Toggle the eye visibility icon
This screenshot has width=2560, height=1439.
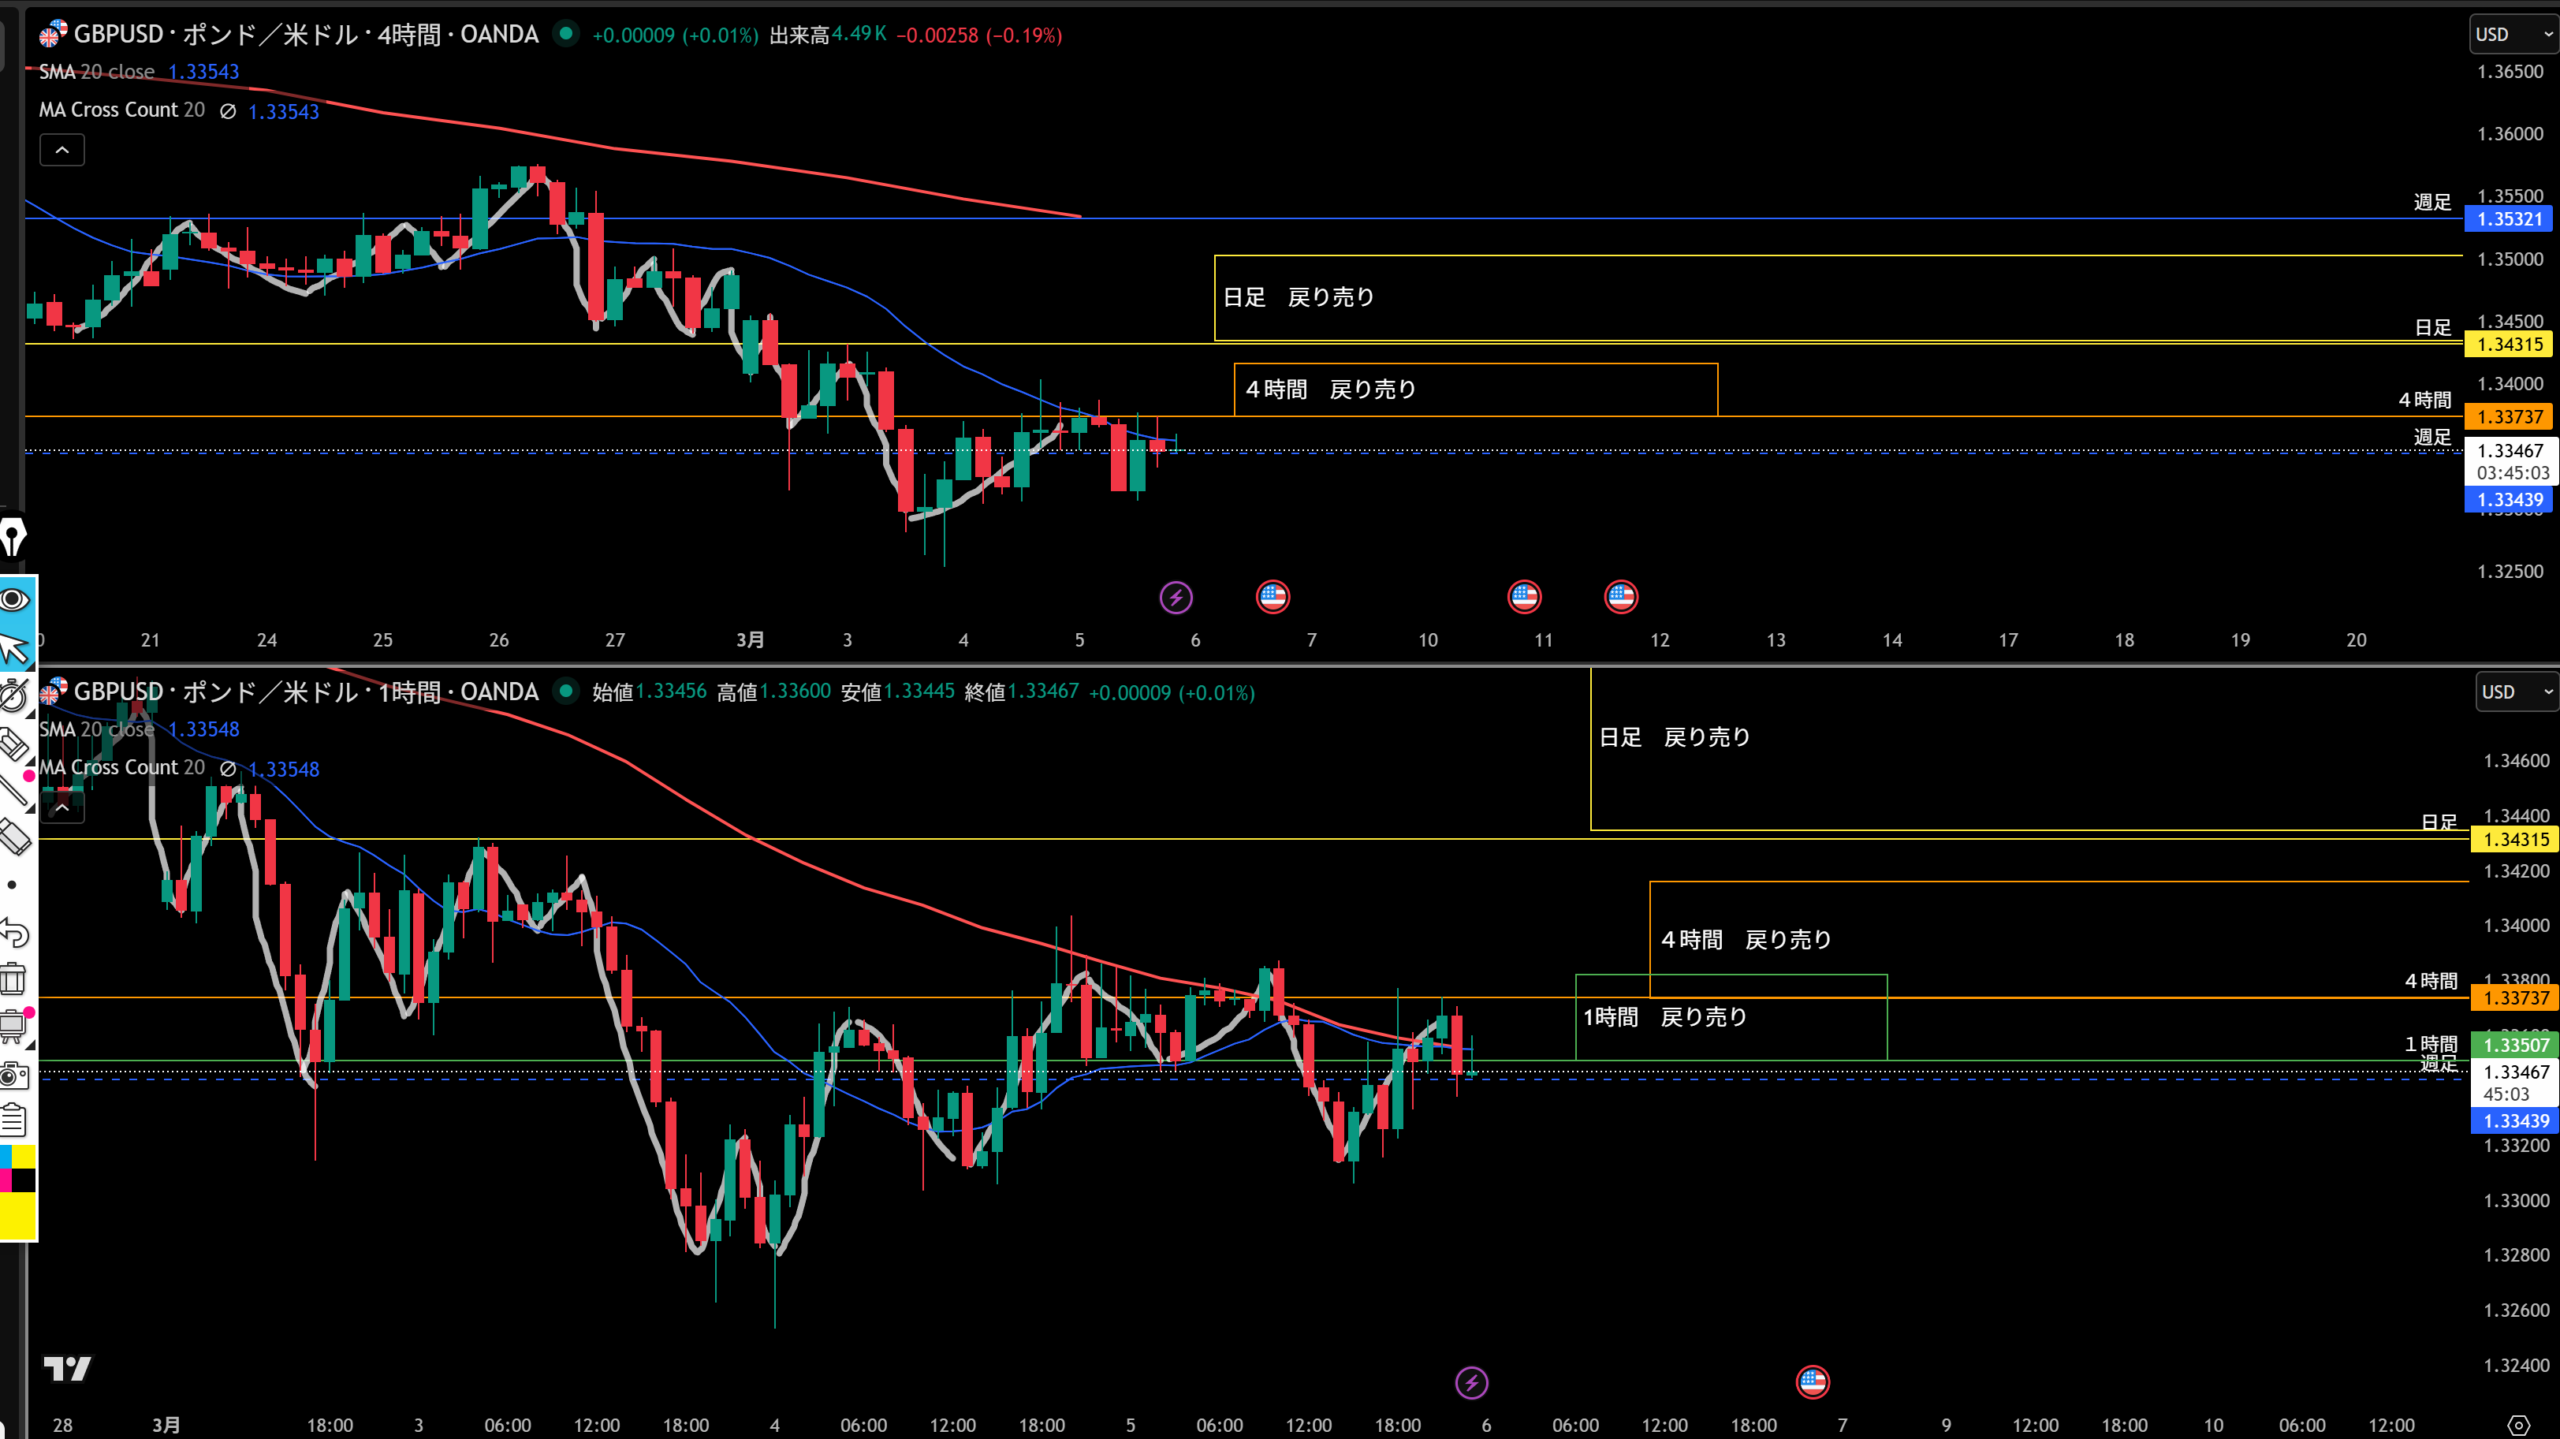pos(14,600)
